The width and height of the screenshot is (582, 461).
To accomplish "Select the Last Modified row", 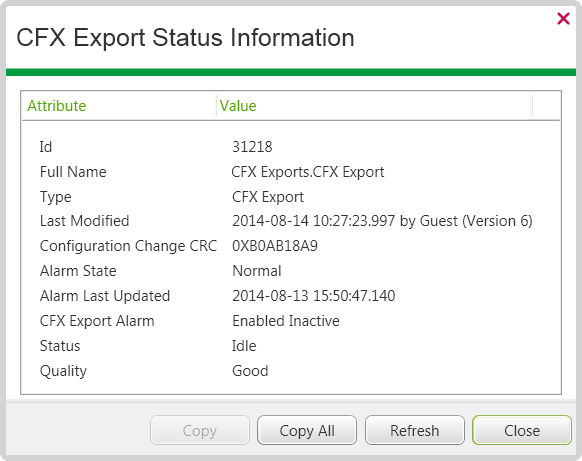I will pyautogui.click(x=291, y=221).
